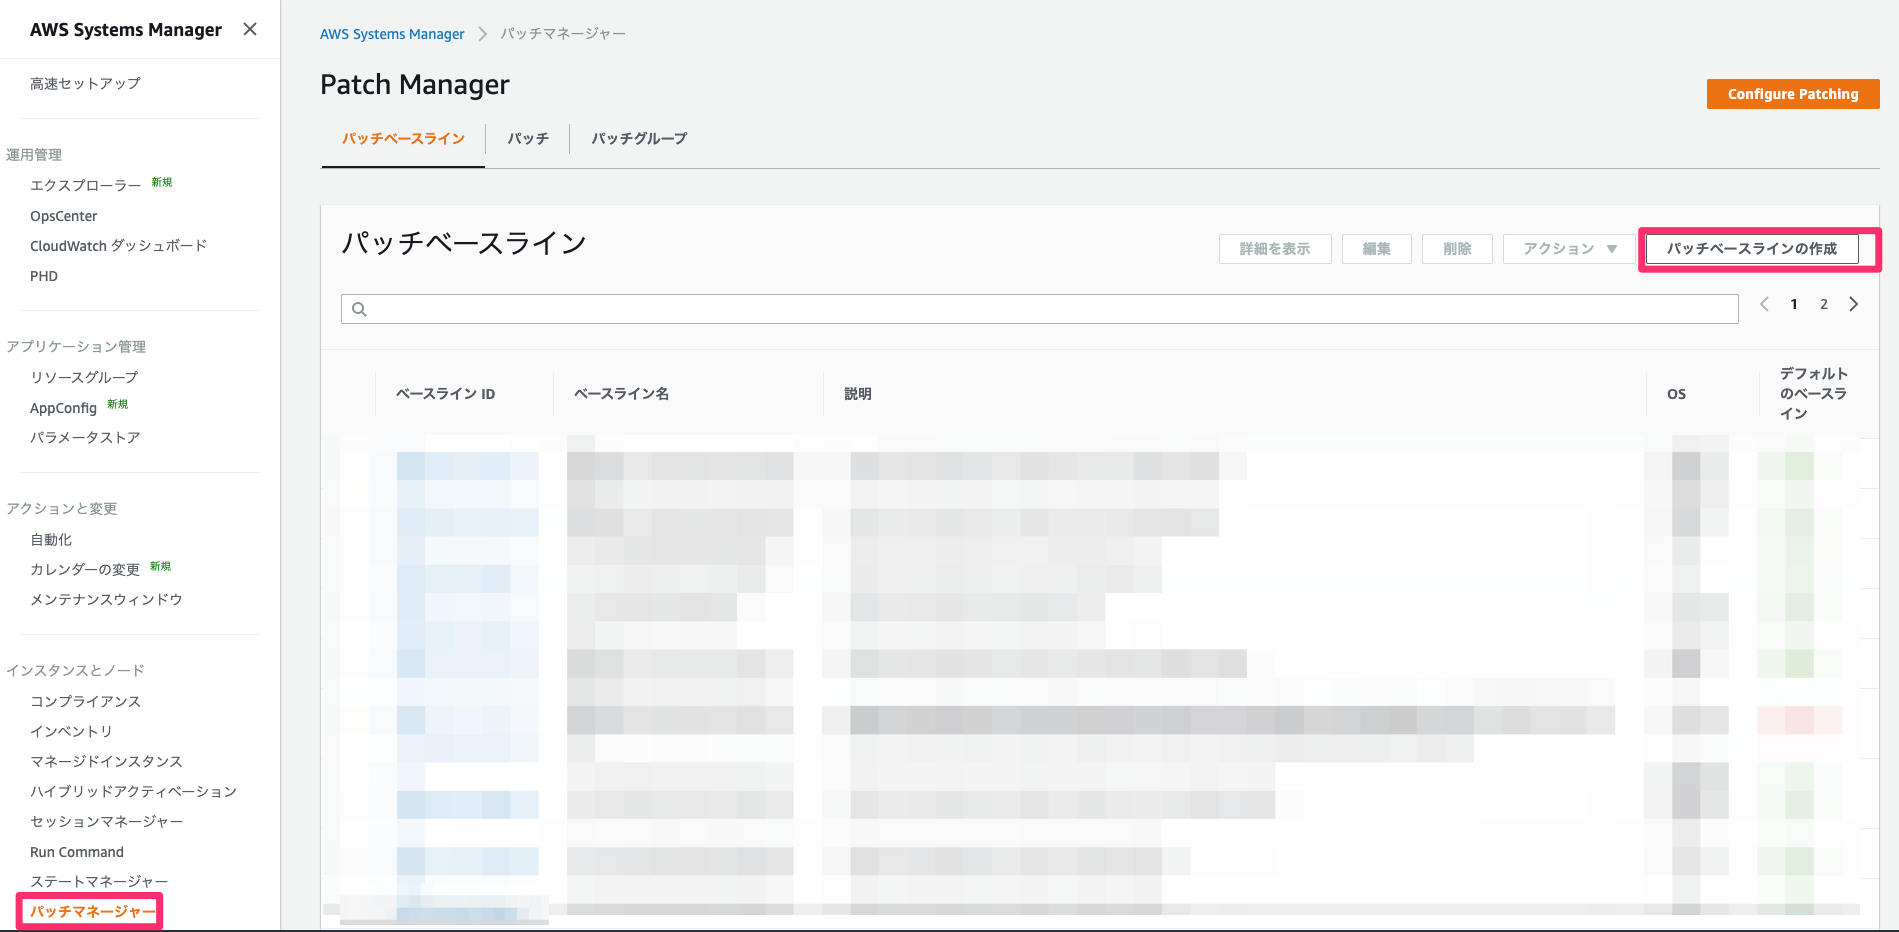Click アプリケーション管理 section heading
Screen dimensions: 1899x932
pyautogui.click(x=76, y=347)
